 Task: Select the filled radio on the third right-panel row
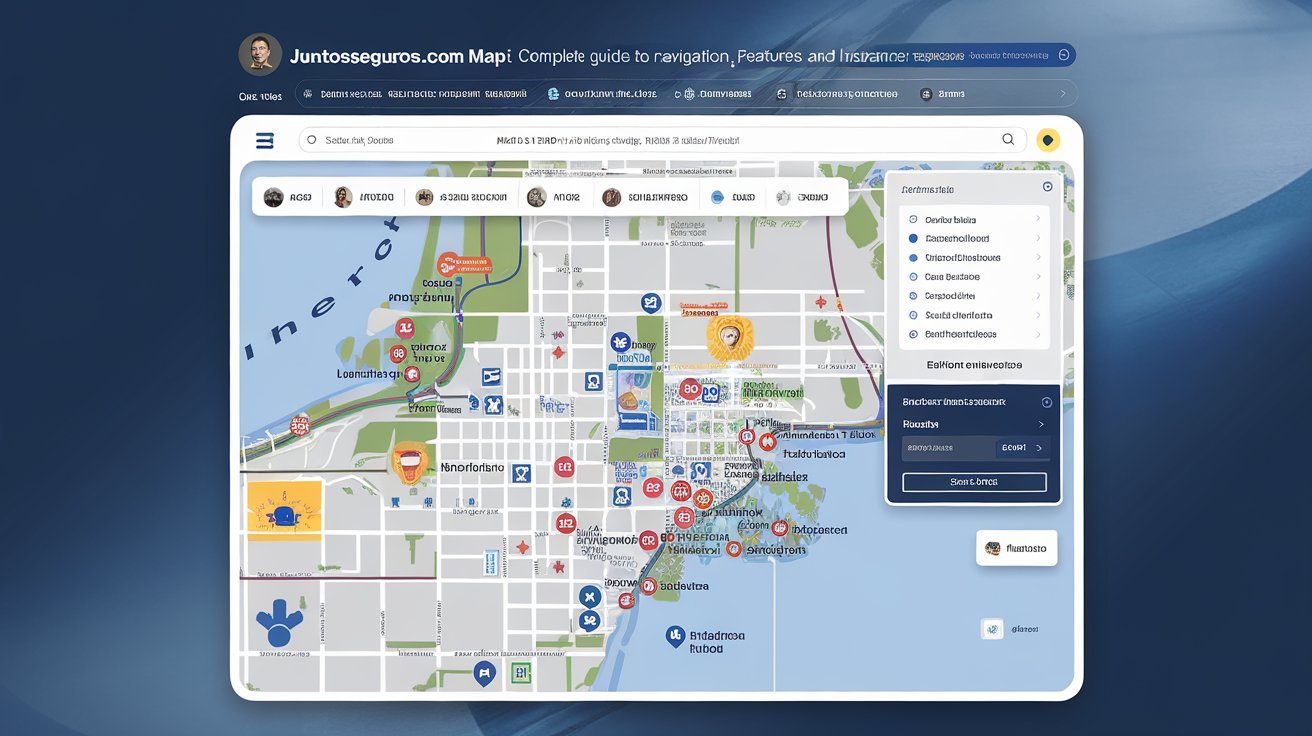coord(913,257)
